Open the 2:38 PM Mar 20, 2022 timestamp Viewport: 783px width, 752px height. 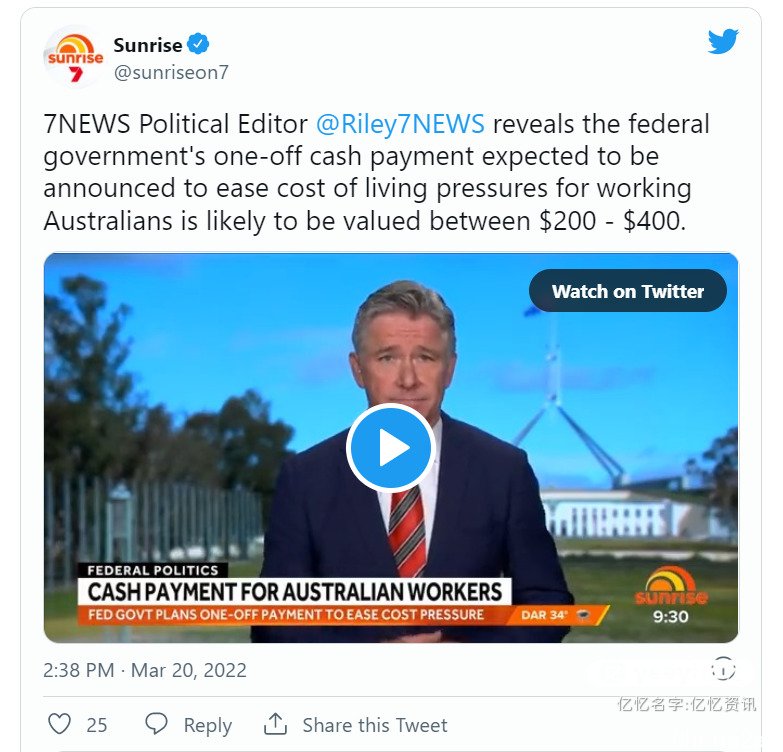click(145, 670)
